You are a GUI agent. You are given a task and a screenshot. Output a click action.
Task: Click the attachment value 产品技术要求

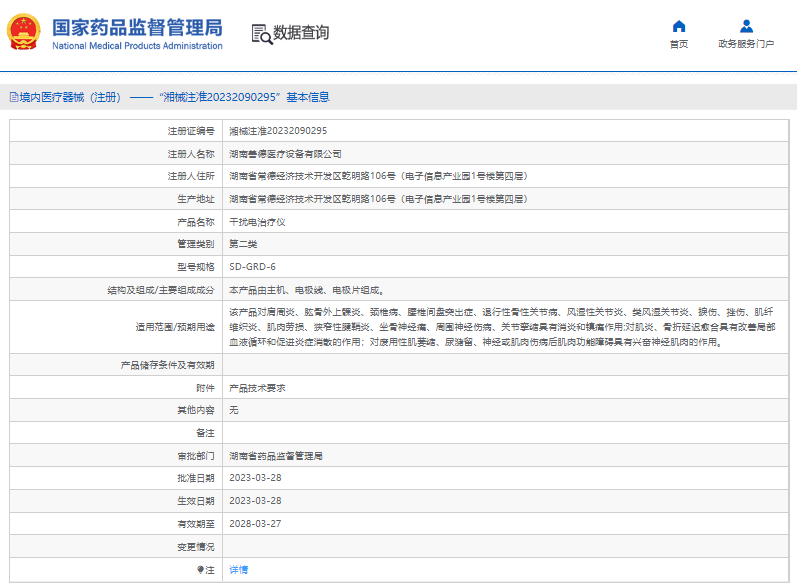pos(257,387)
